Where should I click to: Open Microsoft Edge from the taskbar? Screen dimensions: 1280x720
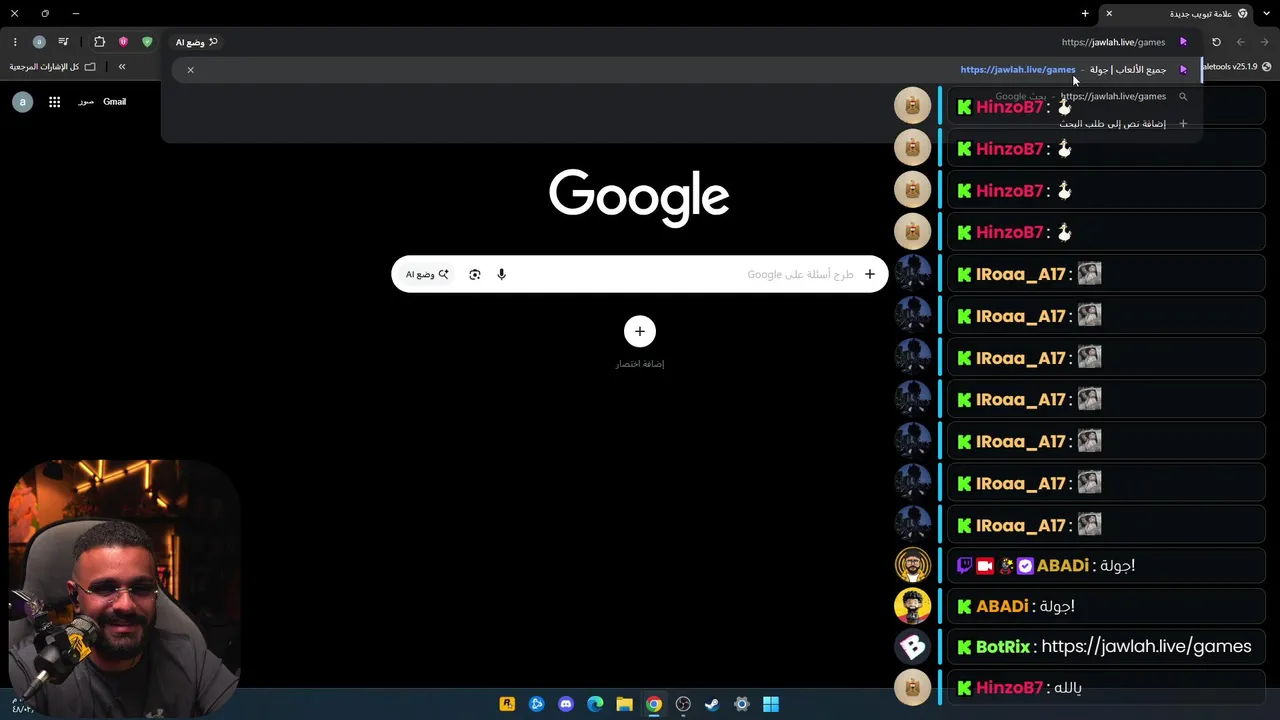pyautogui.click(x=595, y=704)
